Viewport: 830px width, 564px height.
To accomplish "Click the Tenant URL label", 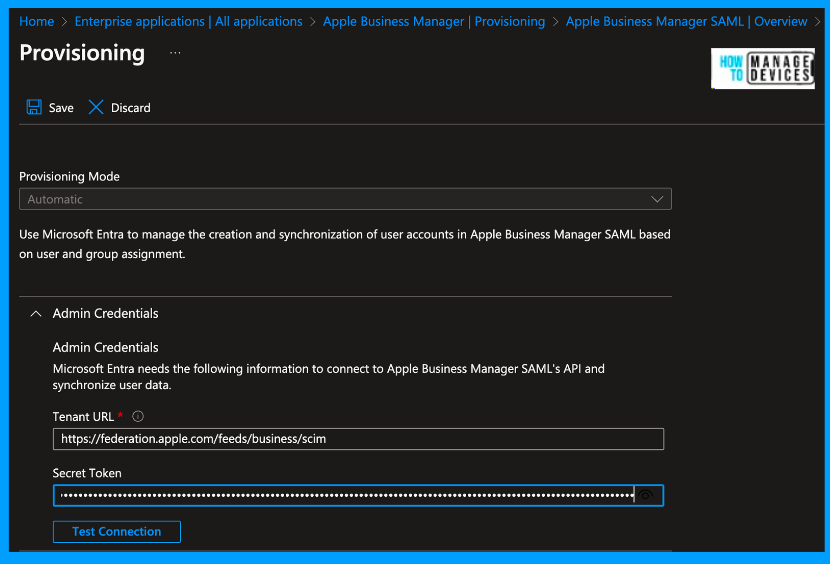I will [83, 417].
